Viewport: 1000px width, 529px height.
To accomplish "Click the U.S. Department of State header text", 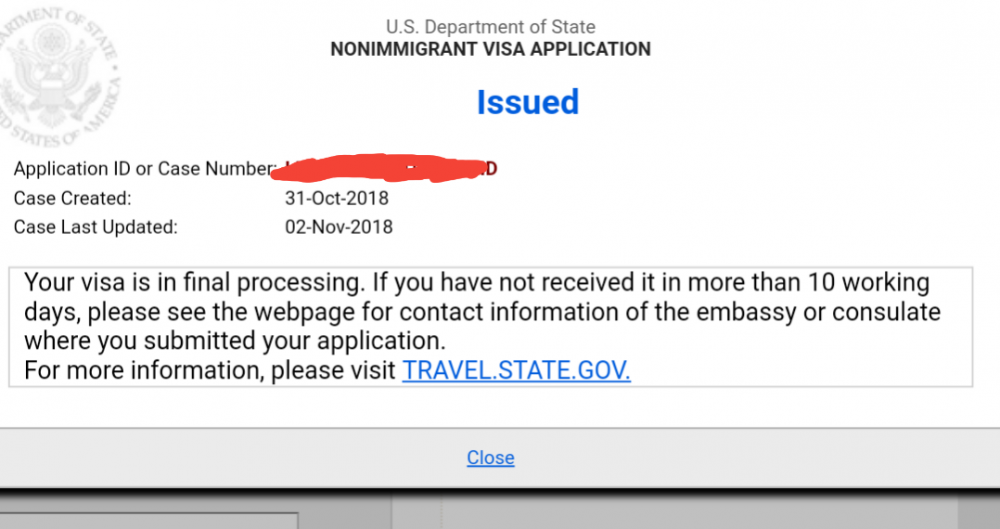I will 490,27.
